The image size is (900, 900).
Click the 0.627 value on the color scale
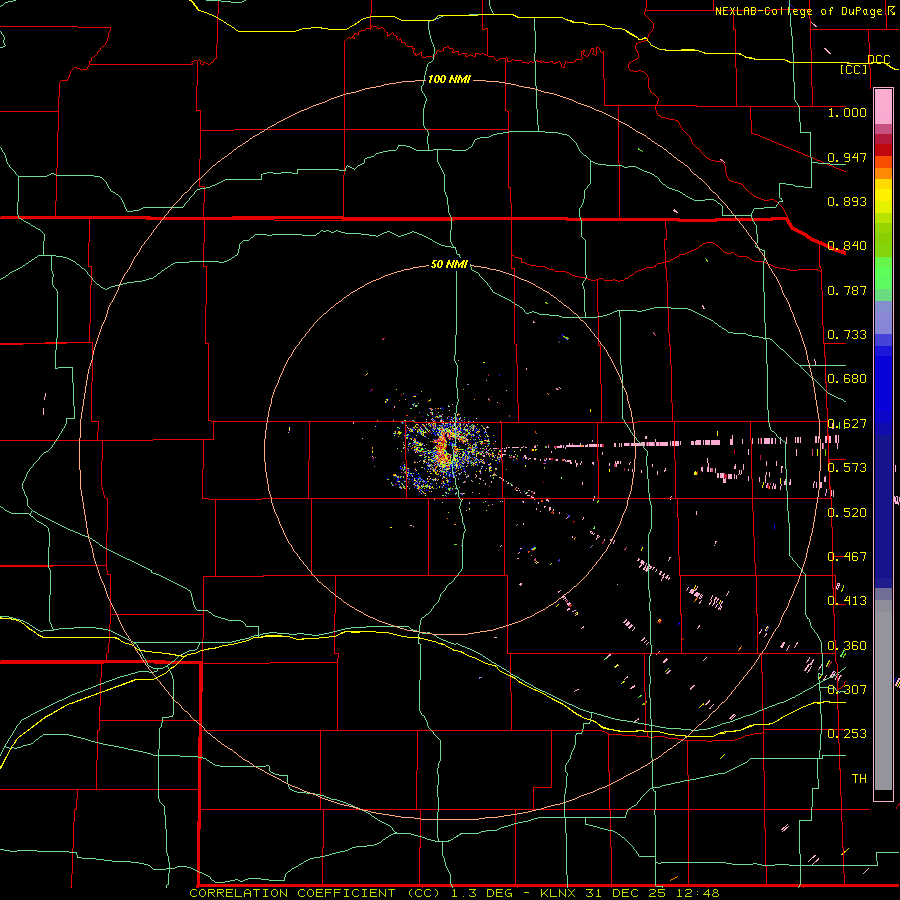pyautogui.click(x=847, y=424)
